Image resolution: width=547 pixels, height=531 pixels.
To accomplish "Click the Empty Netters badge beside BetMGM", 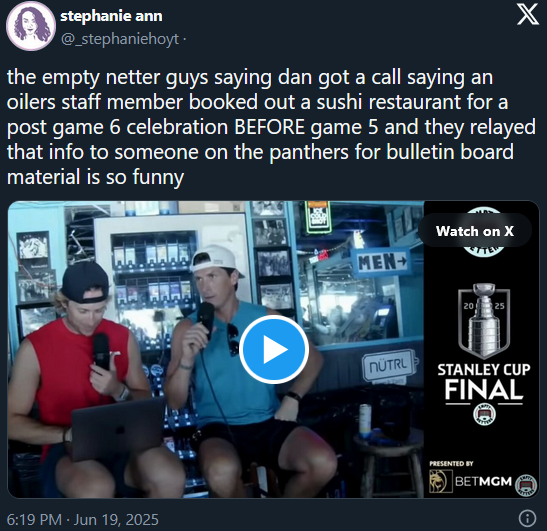I will coord(526,485).
